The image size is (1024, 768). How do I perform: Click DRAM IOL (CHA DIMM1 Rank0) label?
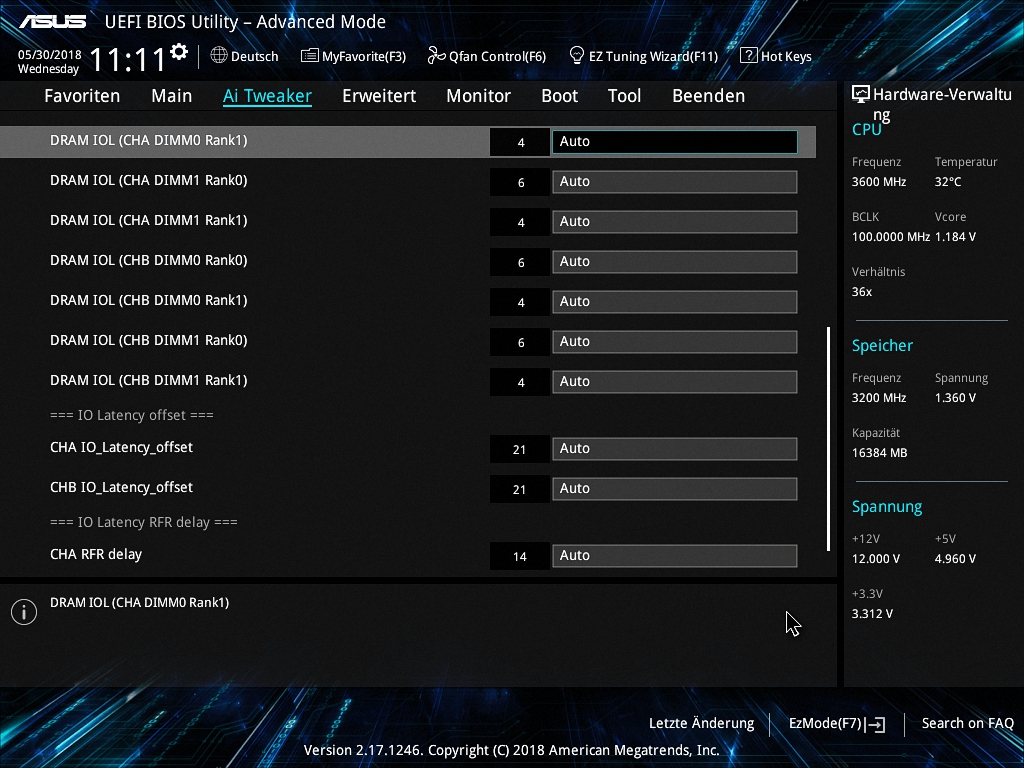click(149, 180)
